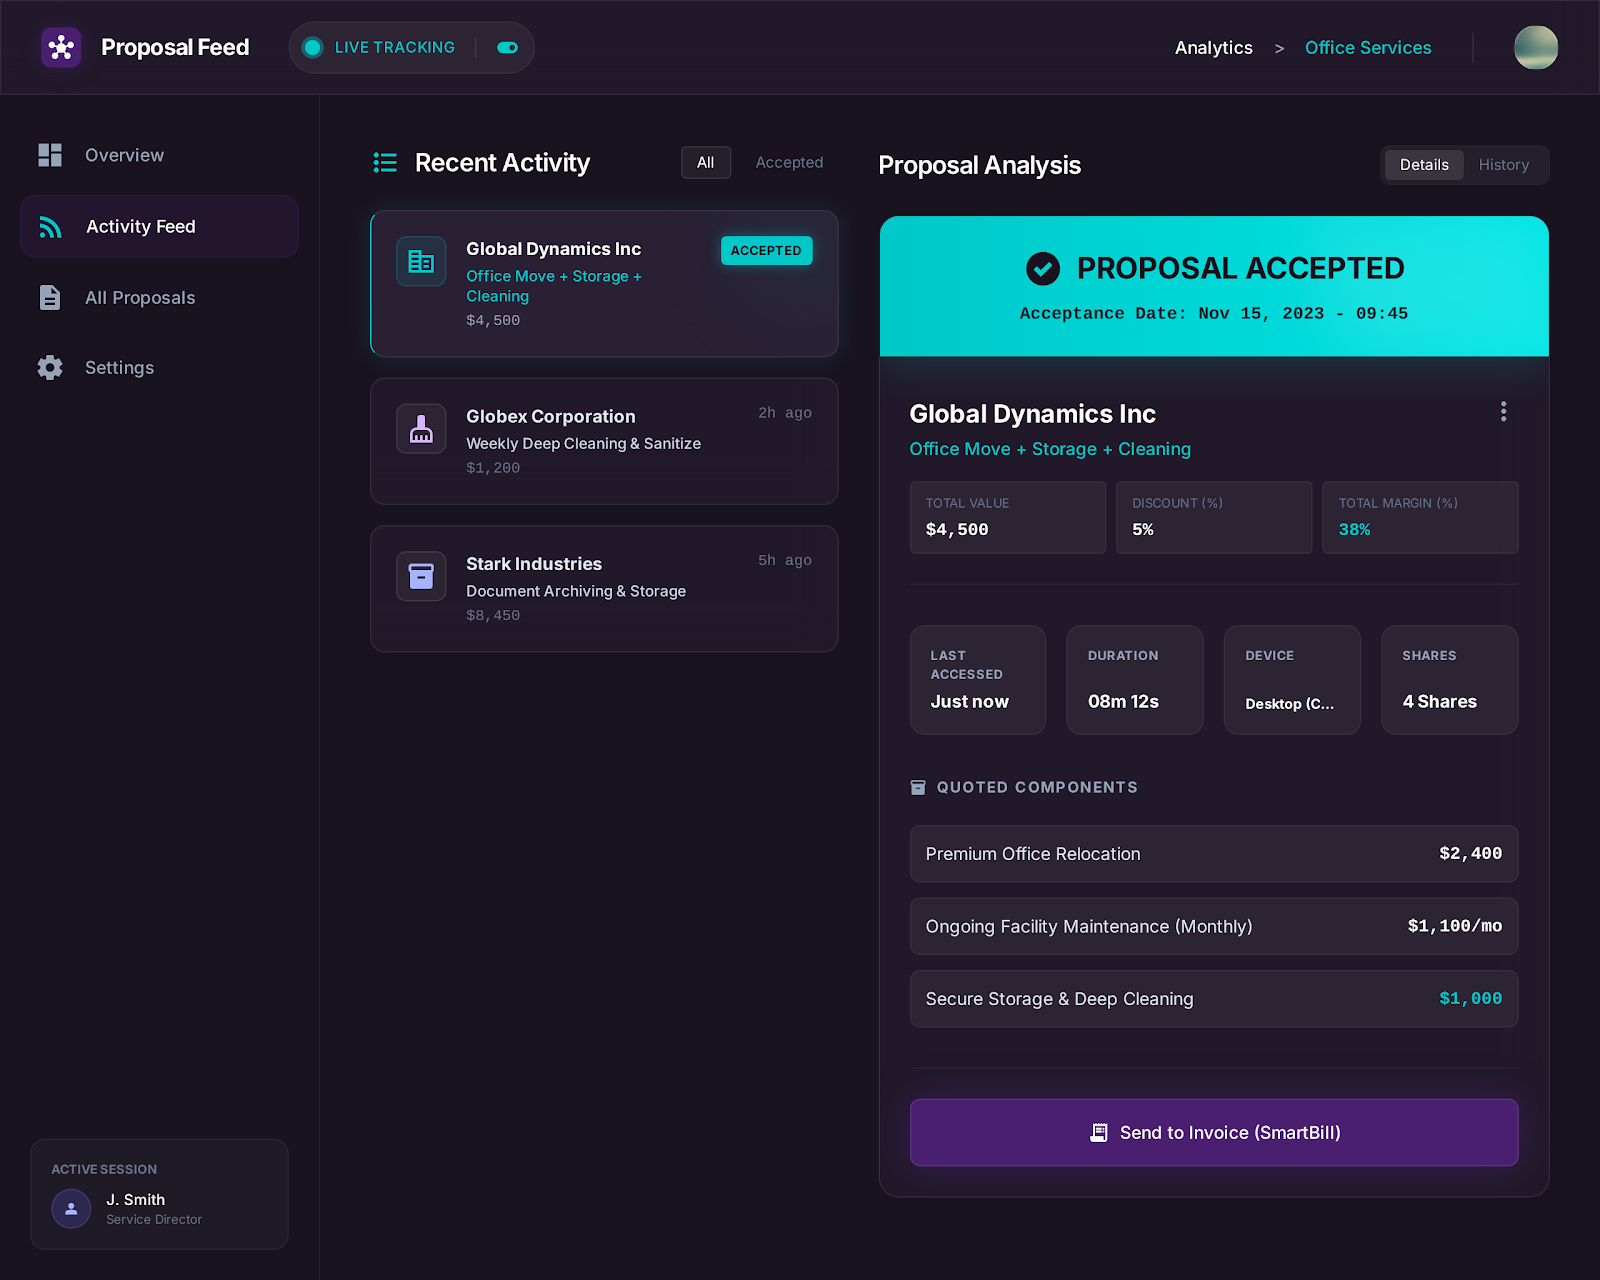This screenshot has height=1280, width=1600.
Task: Click the Proposal Feed logo icon
Action: [x=61, y=47]
